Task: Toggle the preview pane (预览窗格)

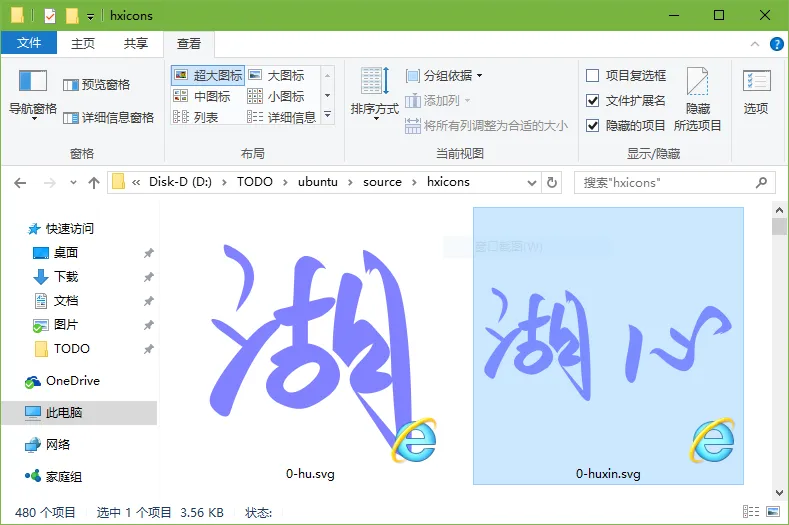Action: pos(97,85)
